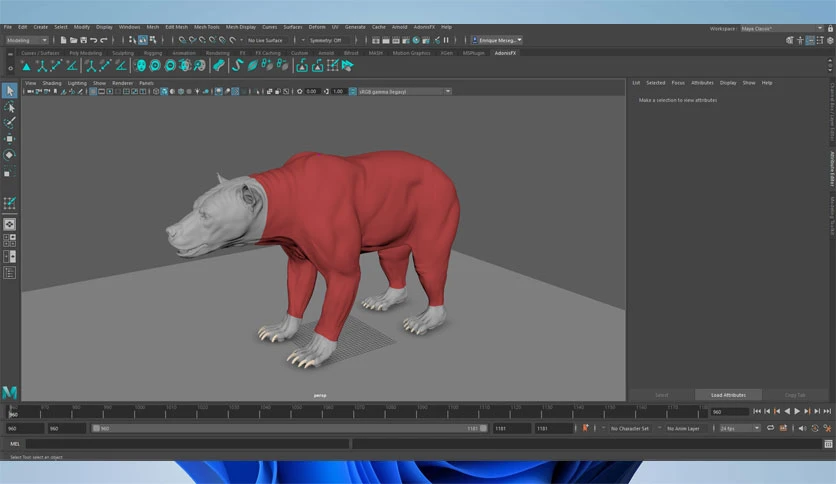Choose the Scale tool in the toolbox
This screenshot has width=836, height=484.
tap(10, 172)
